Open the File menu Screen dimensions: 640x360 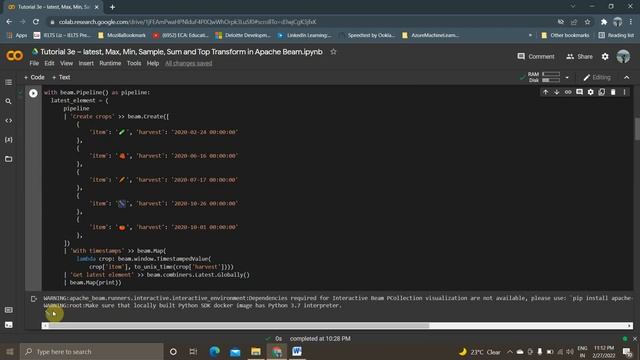(x=34, y=63)
